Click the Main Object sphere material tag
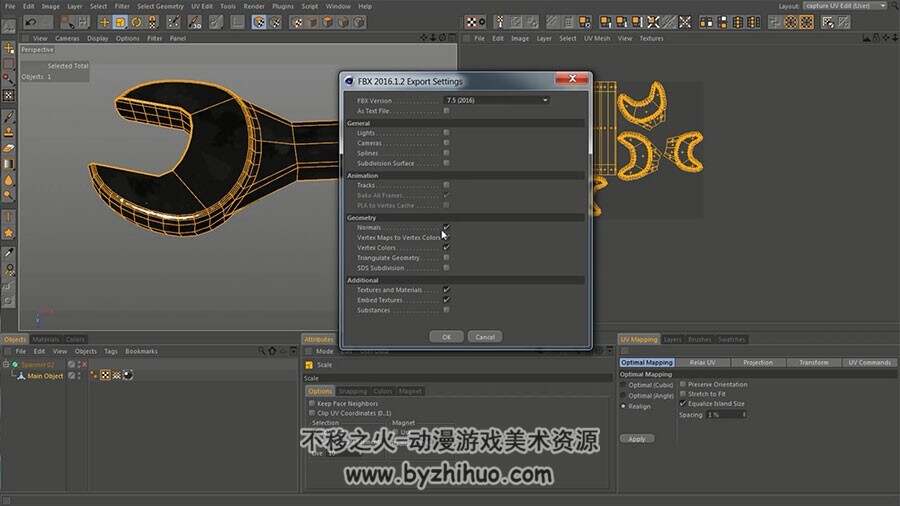Viewport: 900px width, 506px height. pos(128,375)
